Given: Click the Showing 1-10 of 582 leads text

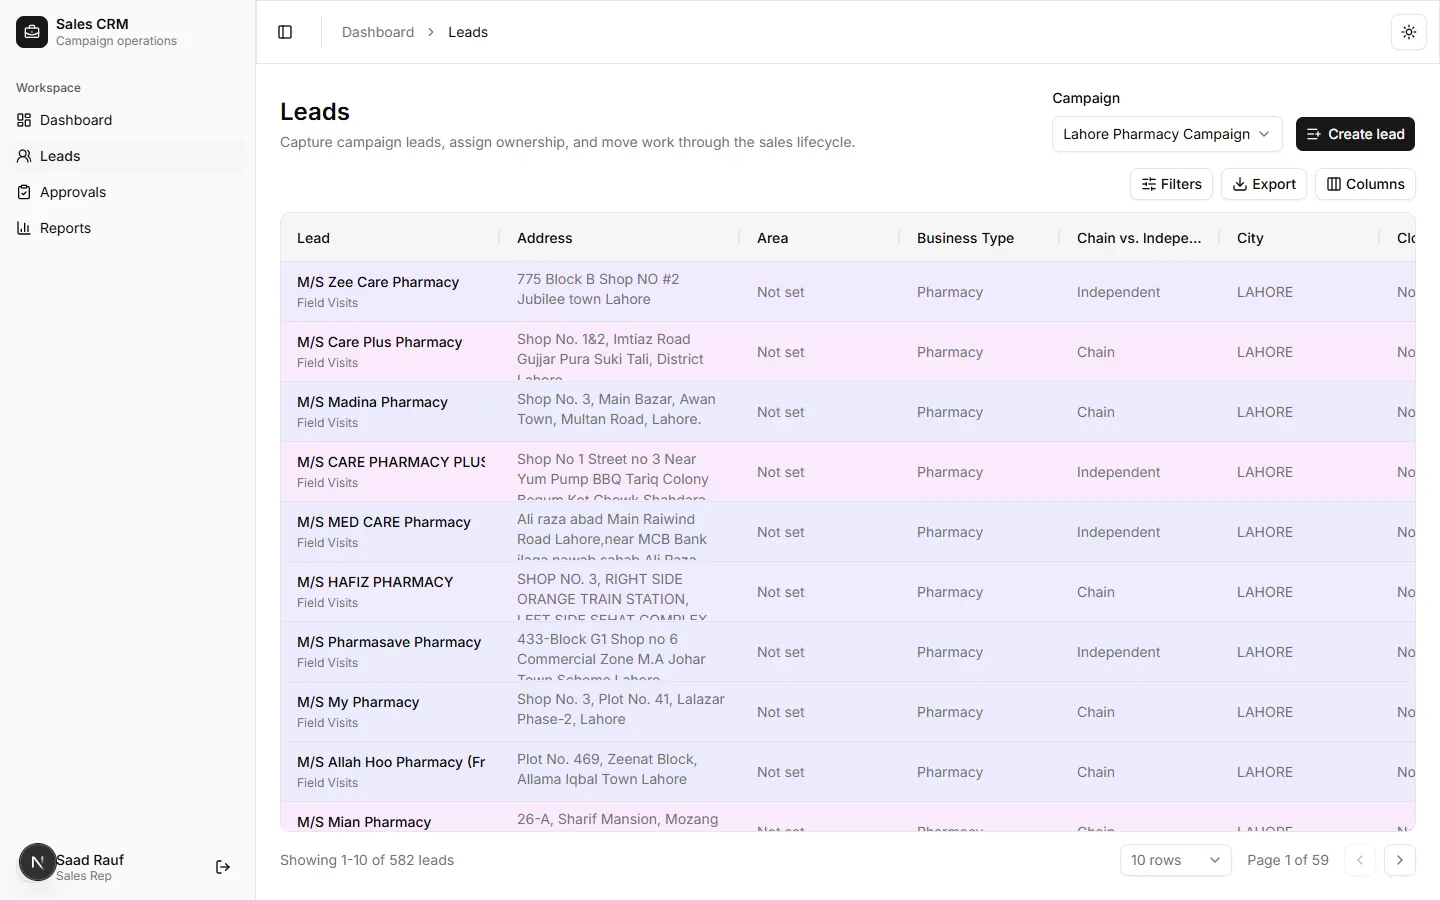Looking at the screenshot, I should (x=367, y=860).
